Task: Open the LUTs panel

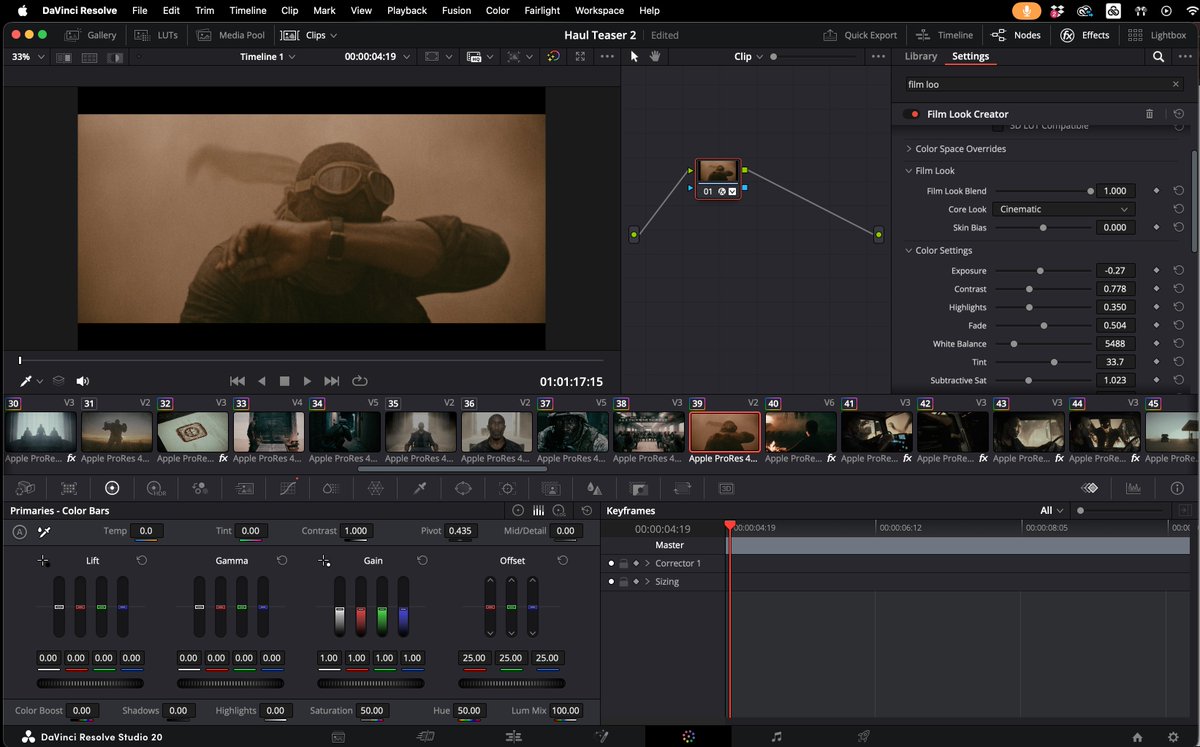Action: tap(157, 35)
